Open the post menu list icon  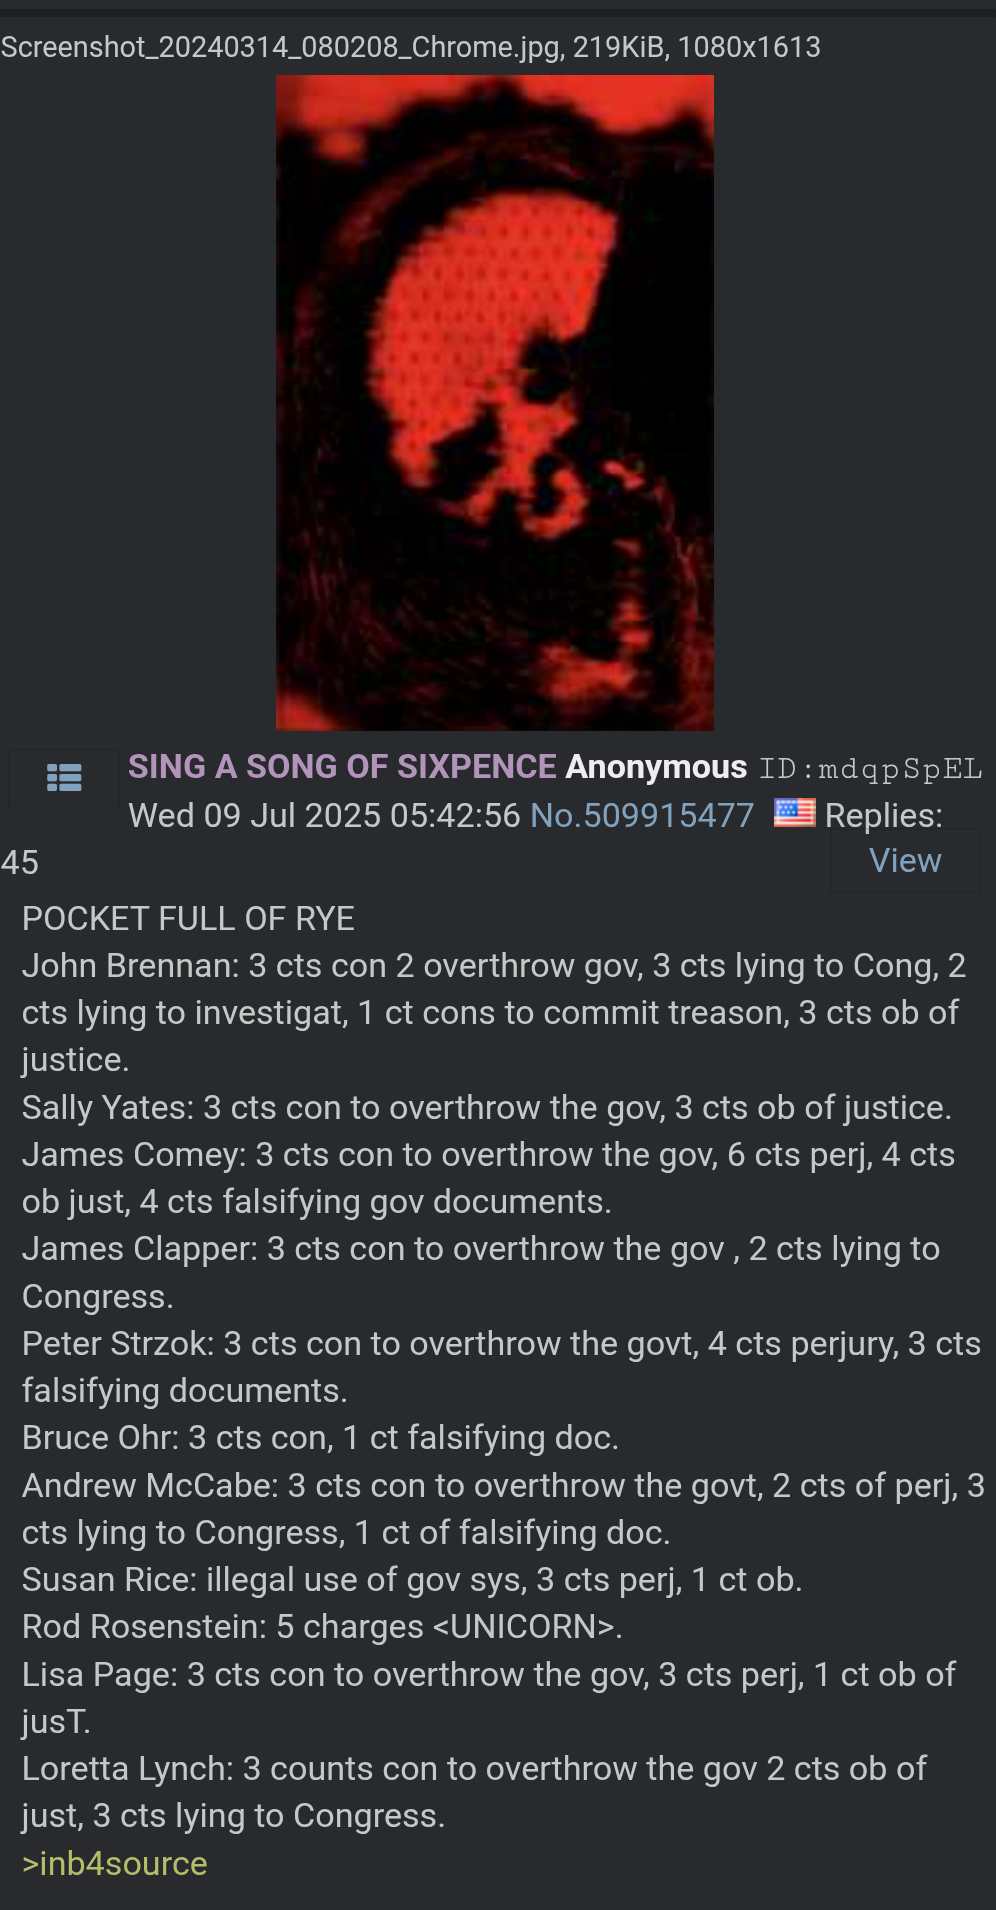pos(64,778)
